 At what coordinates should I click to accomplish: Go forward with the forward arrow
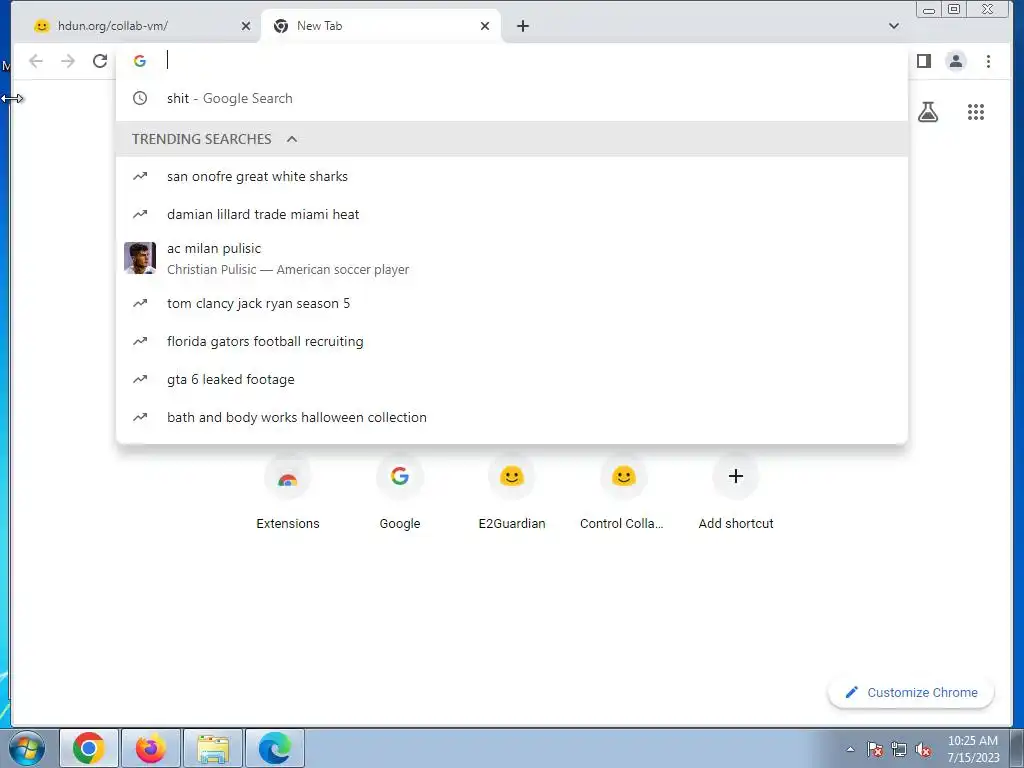point(68,61)
